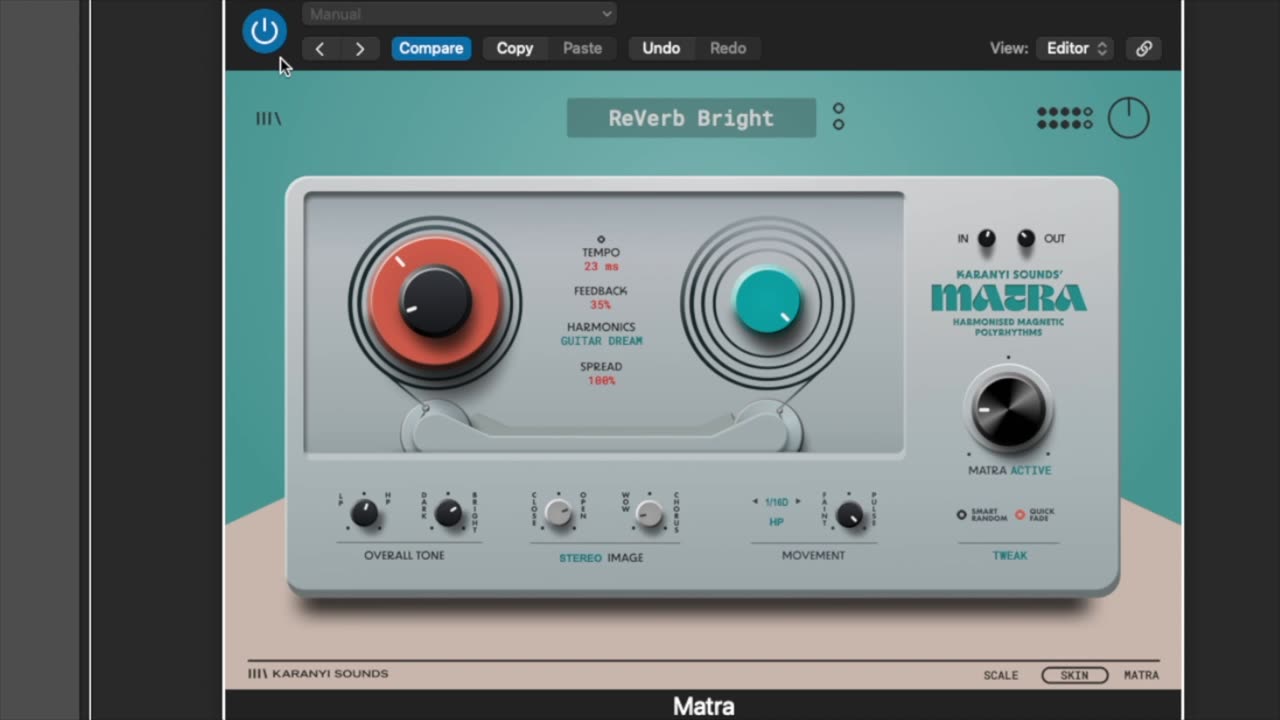Viewport: 1280px width, 720px height.
Task: Click the Redo button
Action: point(728,48)
